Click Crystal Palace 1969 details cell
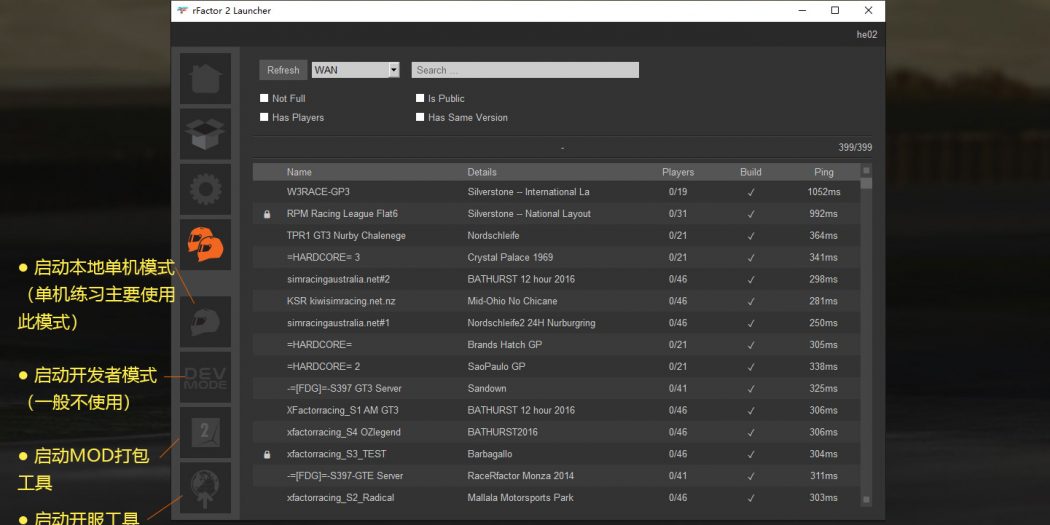Image resolution: width=1050 pixels, height=525 pixels. [510, 257]
